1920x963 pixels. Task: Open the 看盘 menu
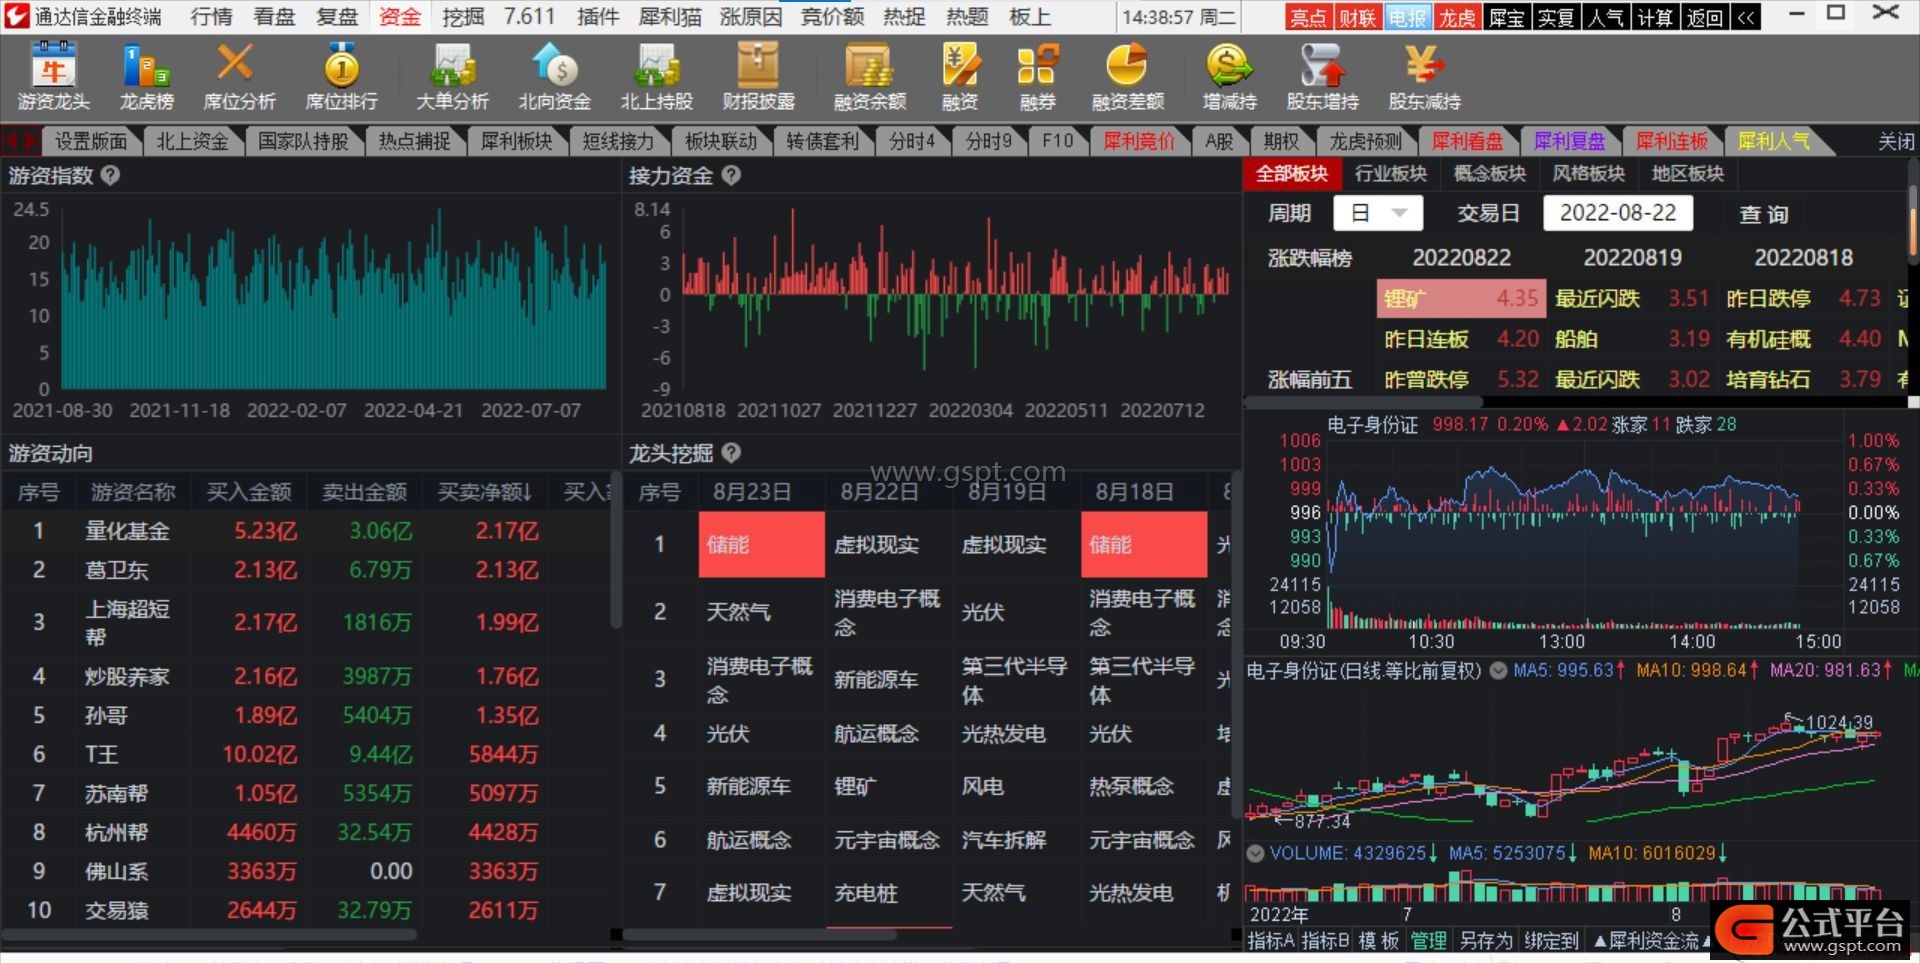274,17
